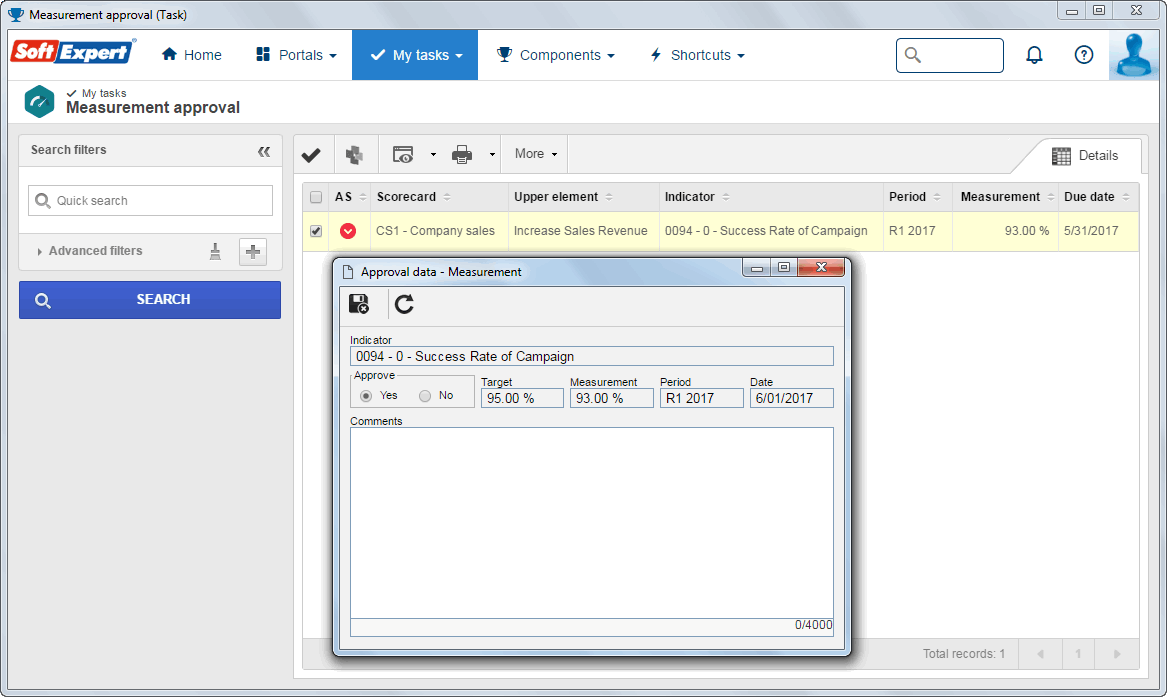
Task: Open the Shortcuts menu
Action: coord(697,55)
